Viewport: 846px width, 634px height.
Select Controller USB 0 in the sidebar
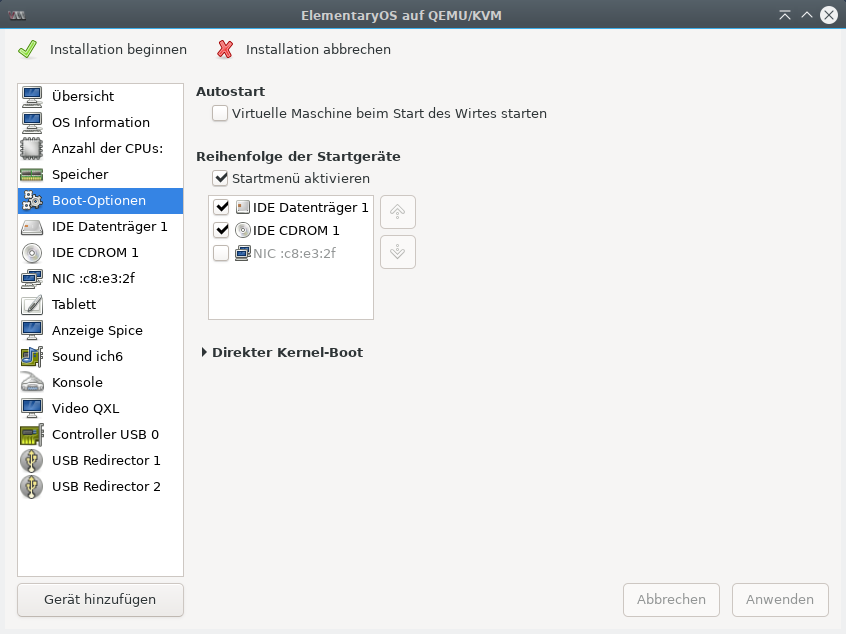[x=100, y=434]
